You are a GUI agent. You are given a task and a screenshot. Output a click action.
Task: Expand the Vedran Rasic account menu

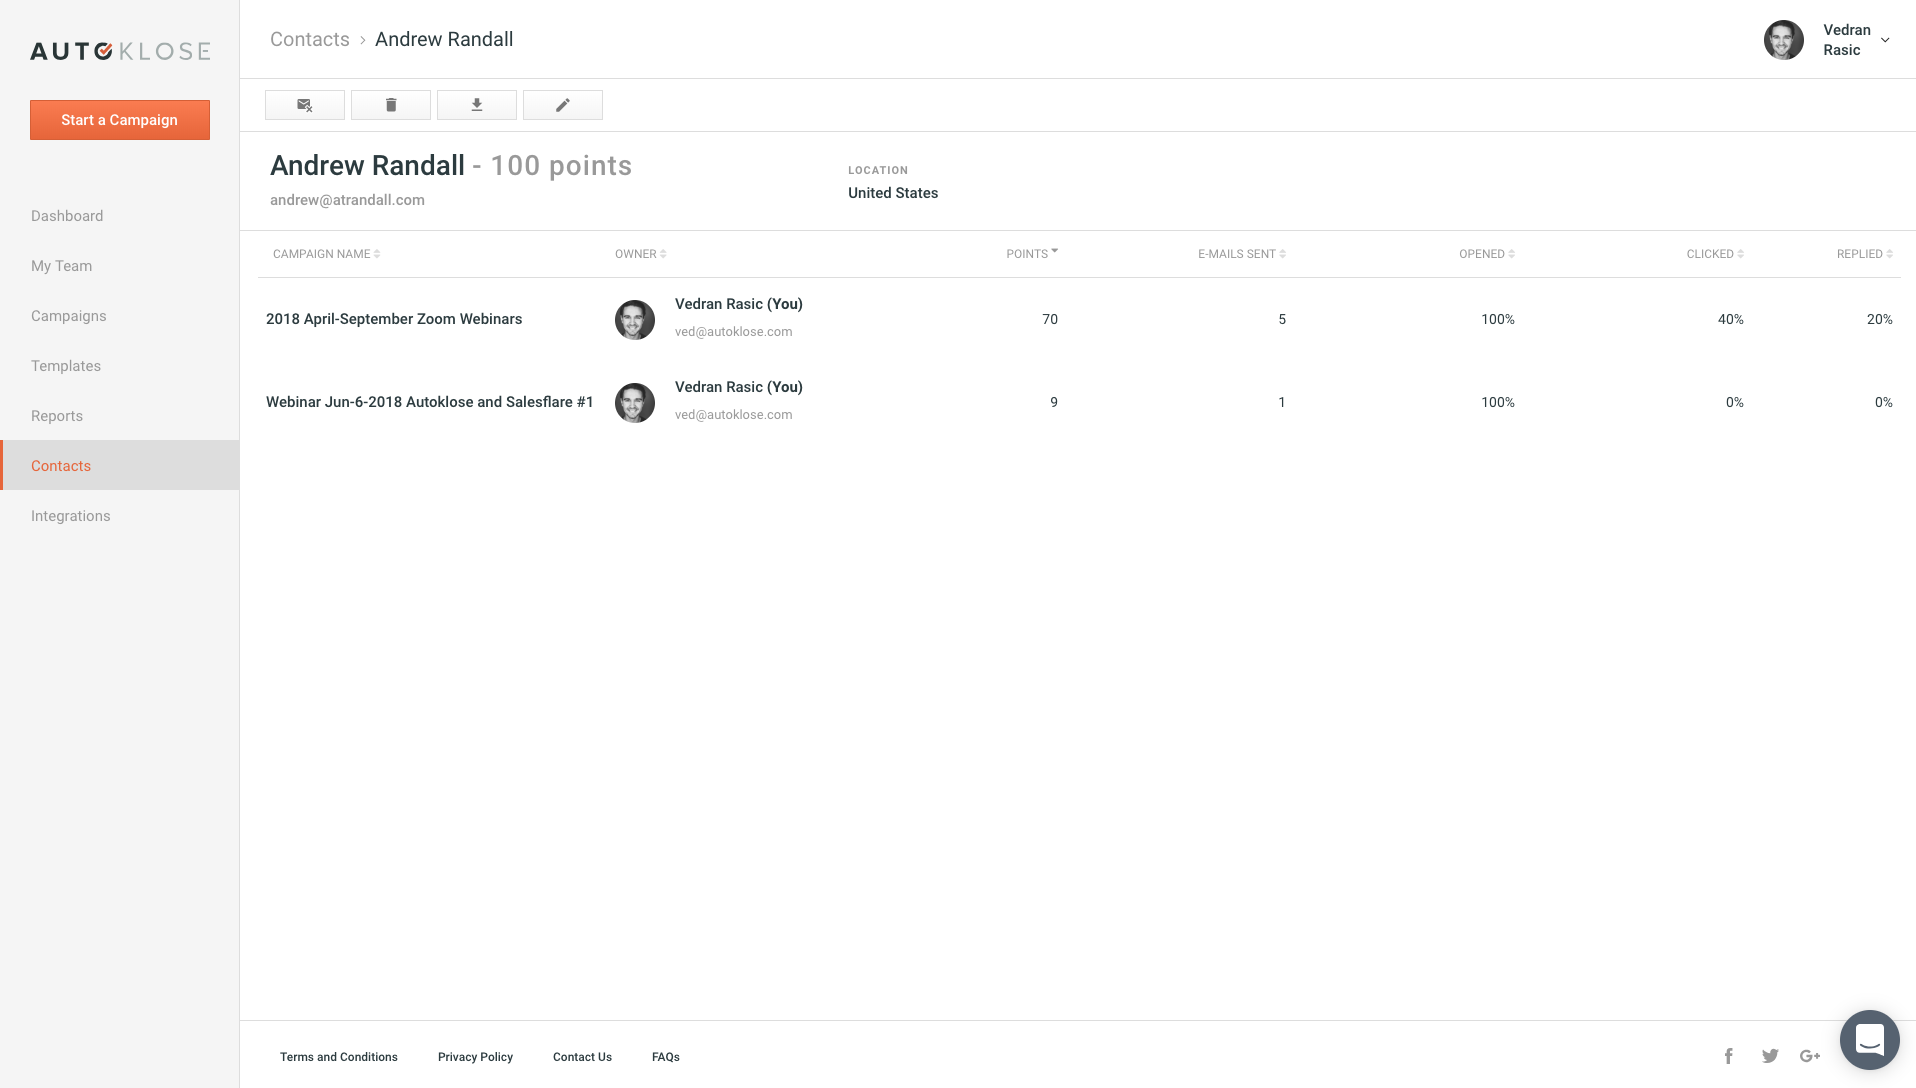1884,40
